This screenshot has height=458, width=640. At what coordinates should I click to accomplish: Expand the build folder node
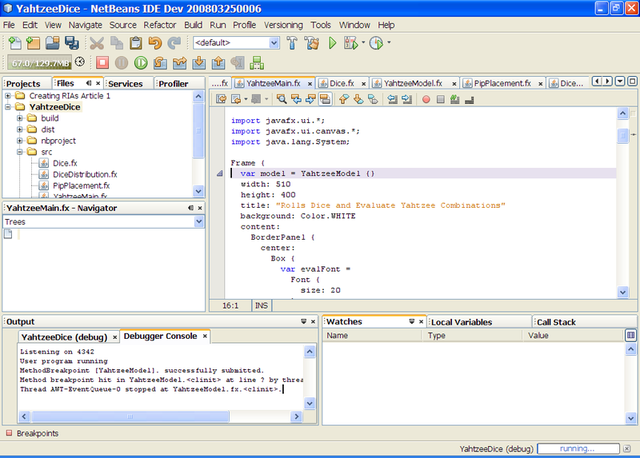tap(20, 118)
